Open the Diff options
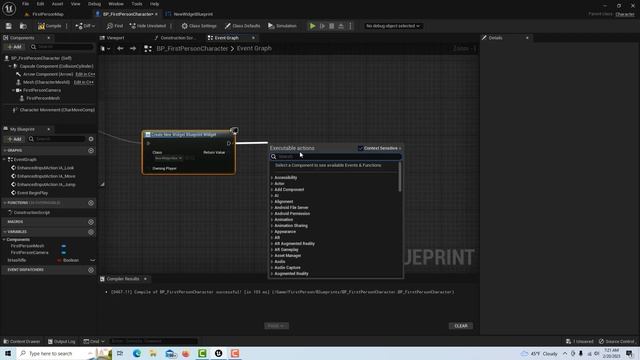The image size is (640, 360). (85, 26)
